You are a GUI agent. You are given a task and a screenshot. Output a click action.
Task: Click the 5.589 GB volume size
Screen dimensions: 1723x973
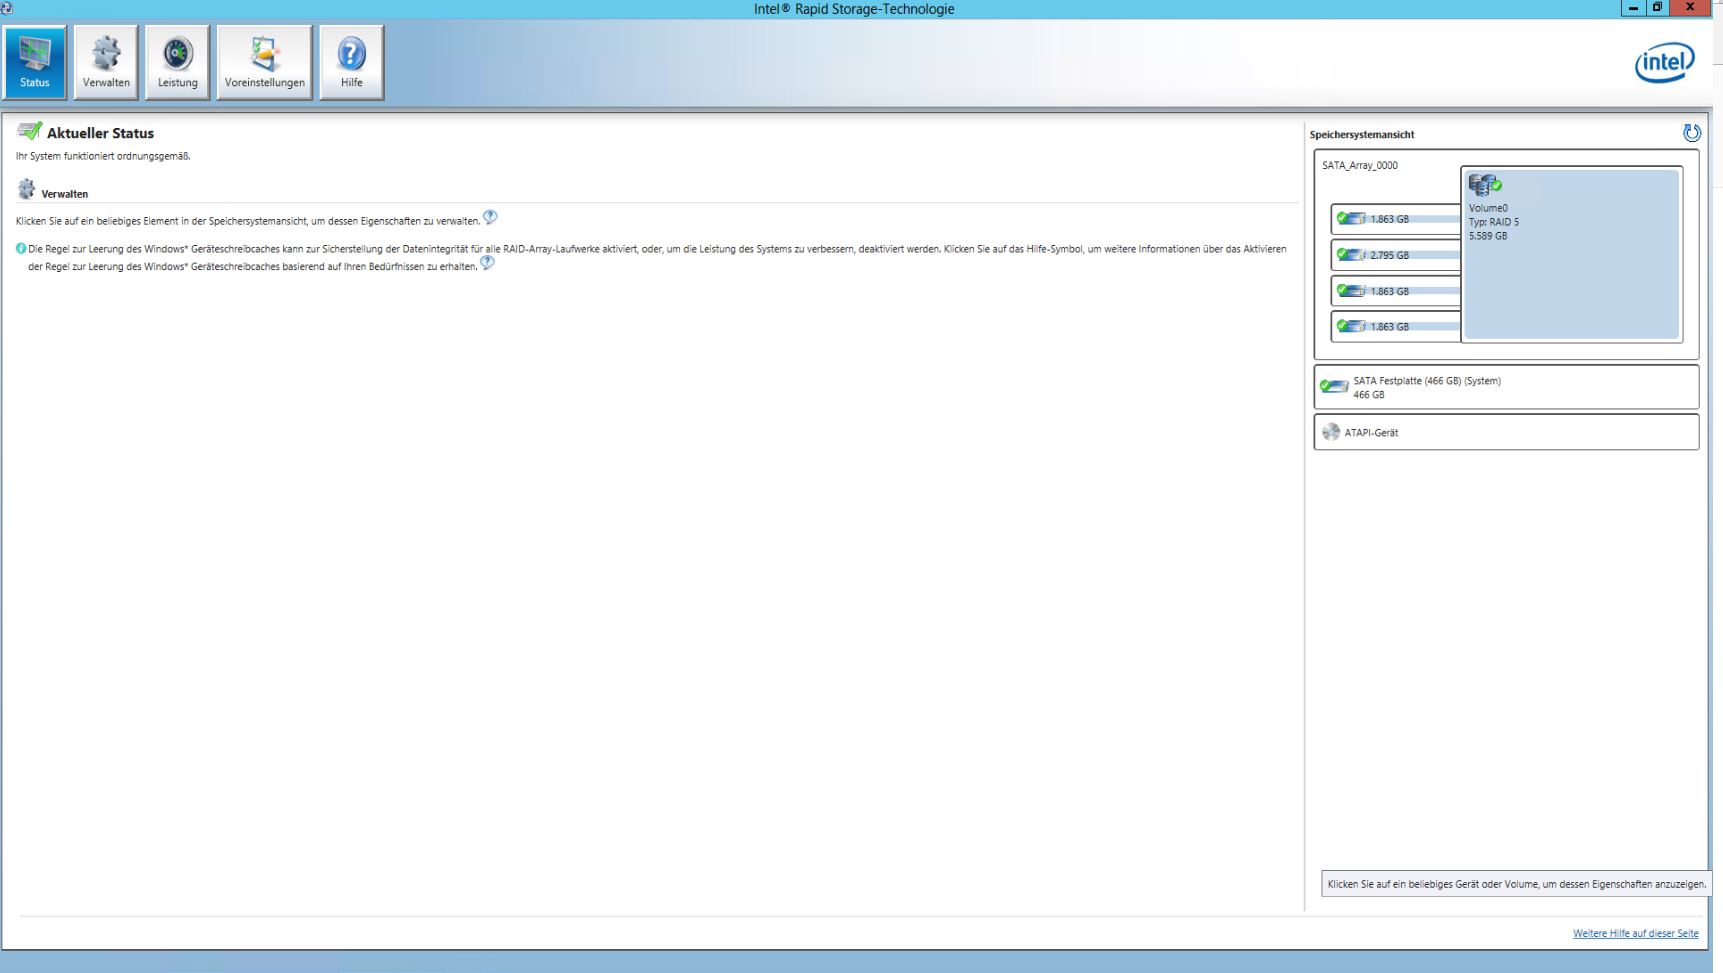(x=1488, y=236)
